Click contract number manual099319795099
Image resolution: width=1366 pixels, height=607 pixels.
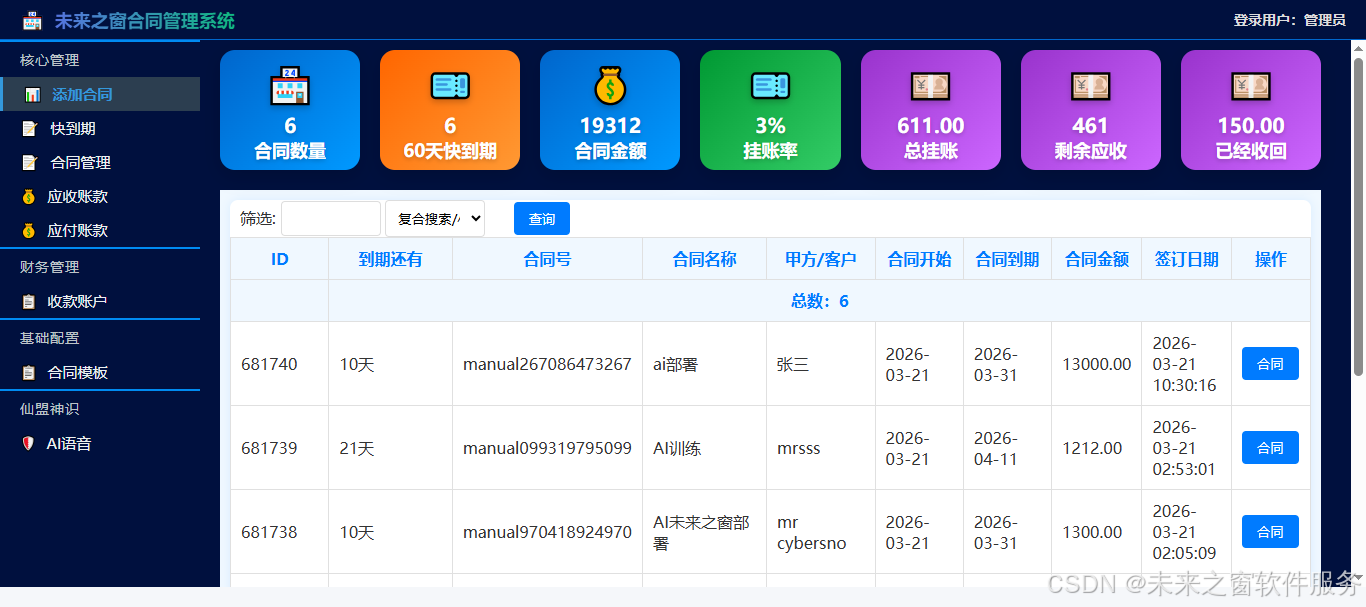(547, 448)
